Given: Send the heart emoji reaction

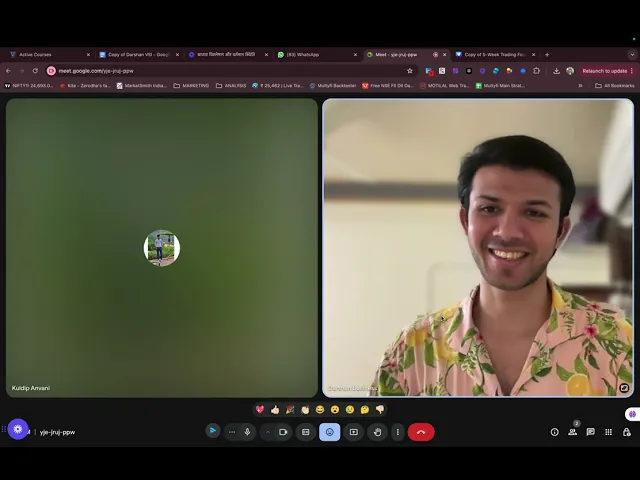Looking at the screenshot, I should tap(260, 409).
